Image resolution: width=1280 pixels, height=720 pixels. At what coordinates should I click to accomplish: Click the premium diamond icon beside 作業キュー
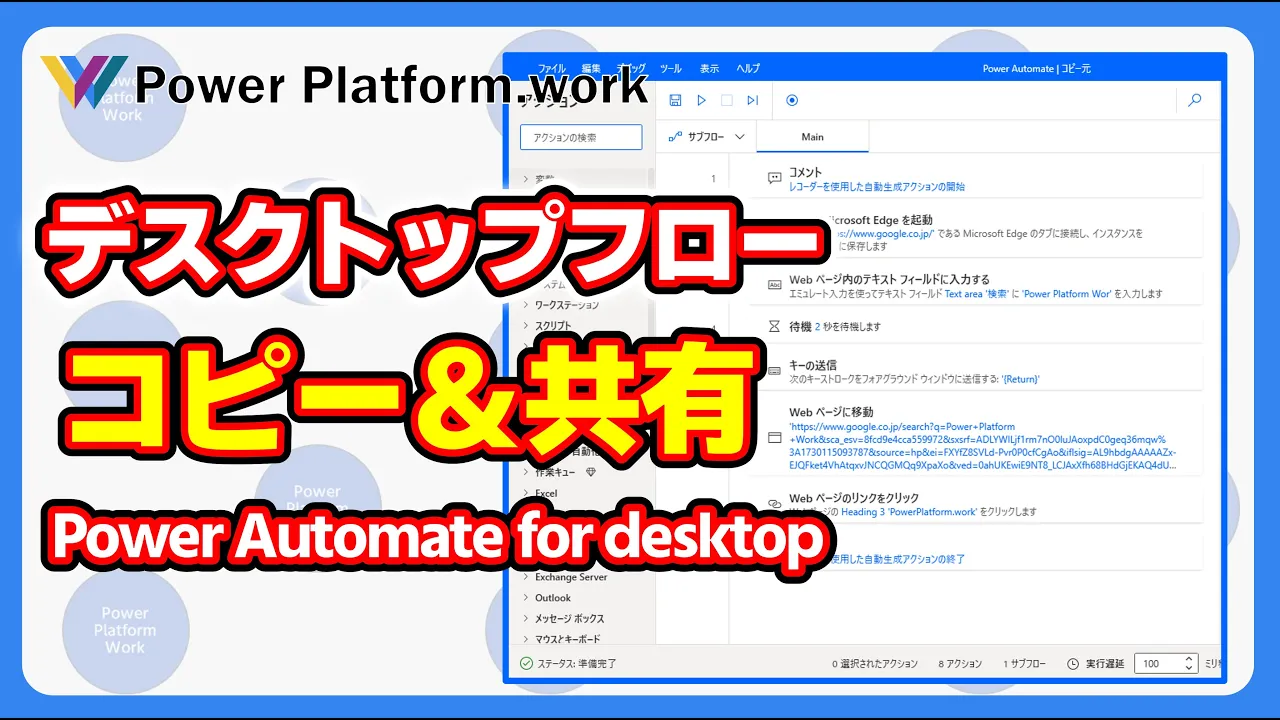[x=591, y=472]
